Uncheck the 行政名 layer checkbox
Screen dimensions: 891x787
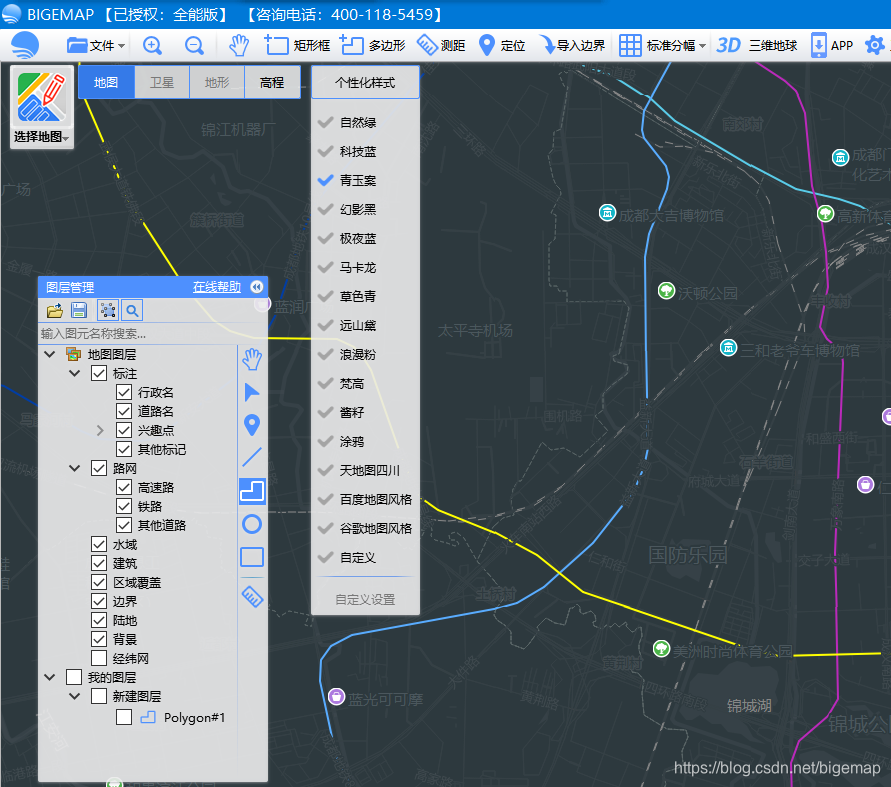[124, 392]
